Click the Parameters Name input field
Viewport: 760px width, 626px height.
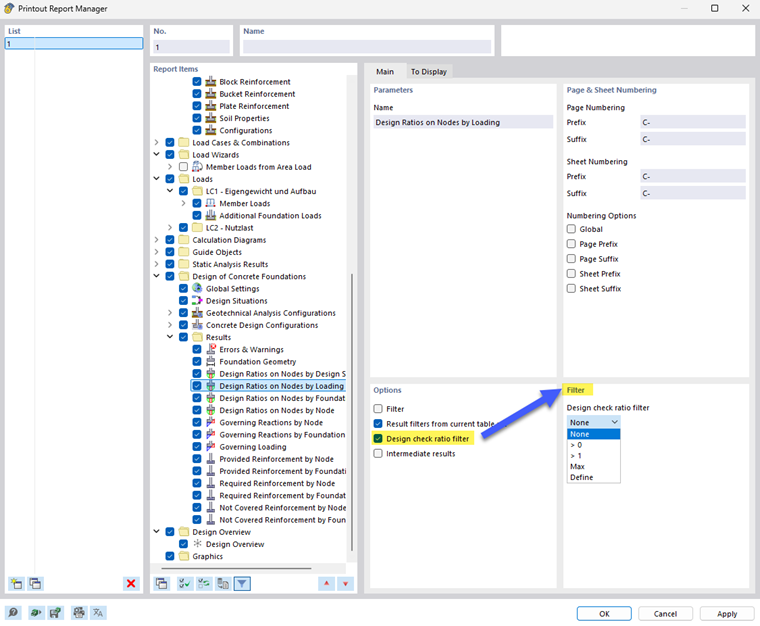463,122
